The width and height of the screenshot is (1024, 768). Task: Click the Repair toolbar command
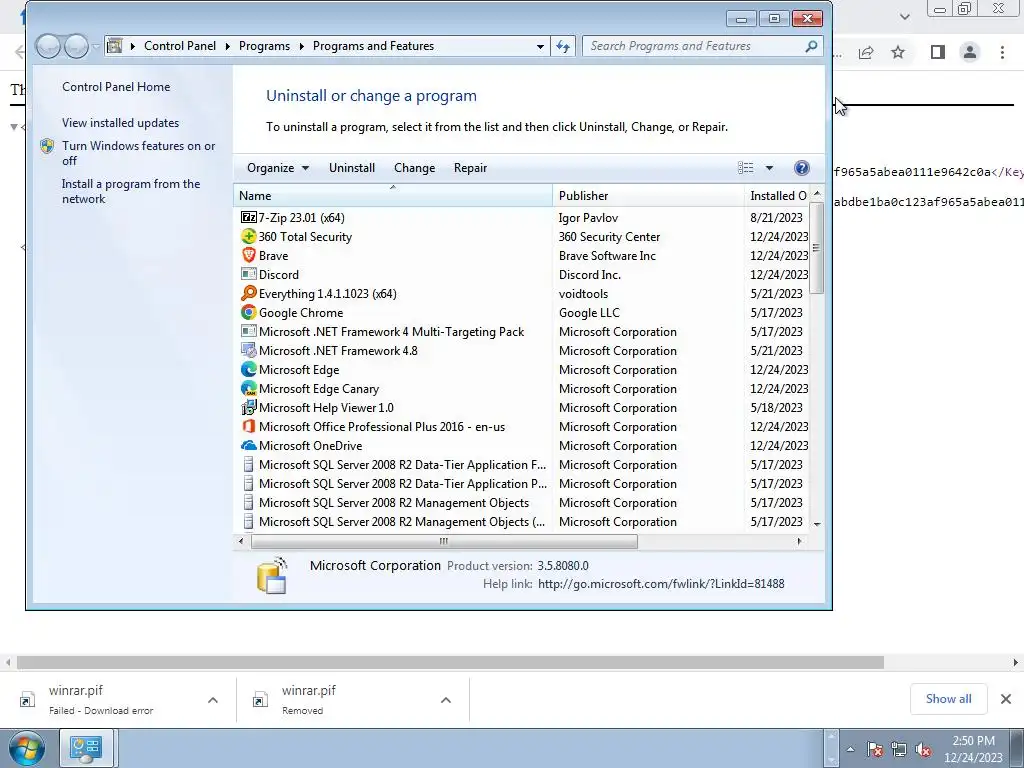click(x=470, y=168)
